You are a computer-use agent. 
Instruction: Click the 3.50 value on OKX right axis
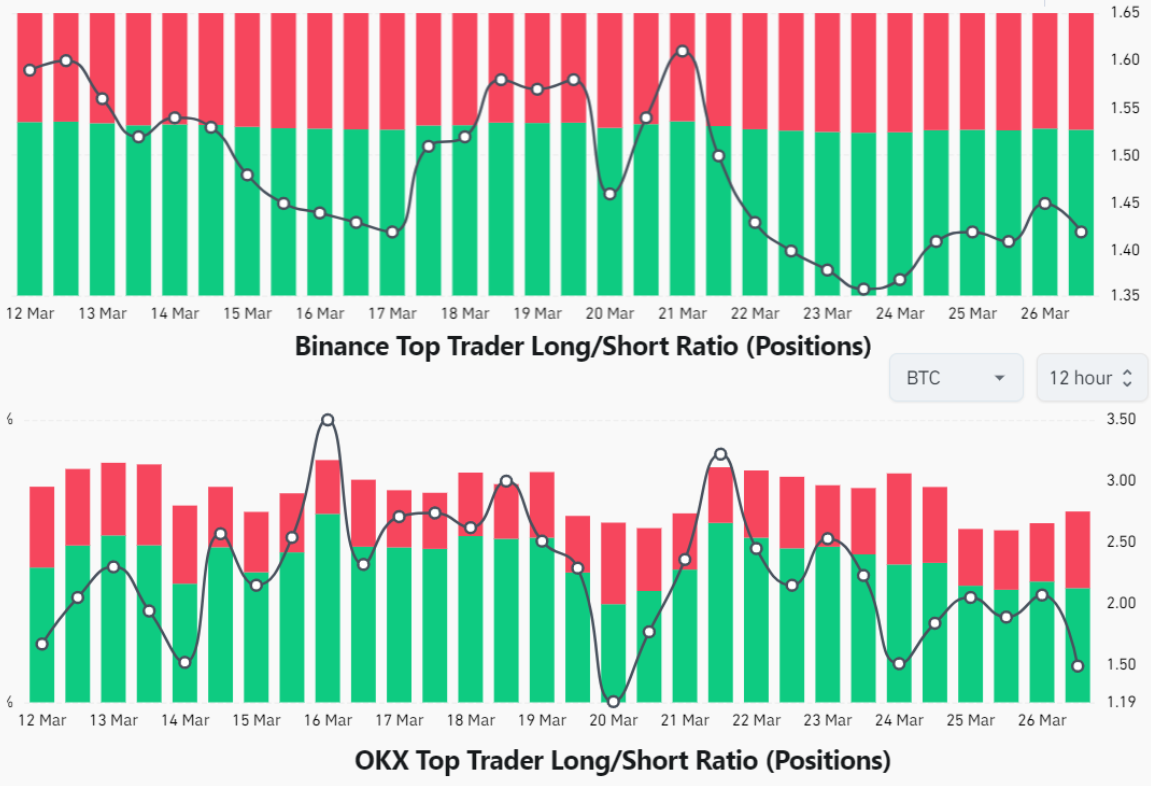1123,419
